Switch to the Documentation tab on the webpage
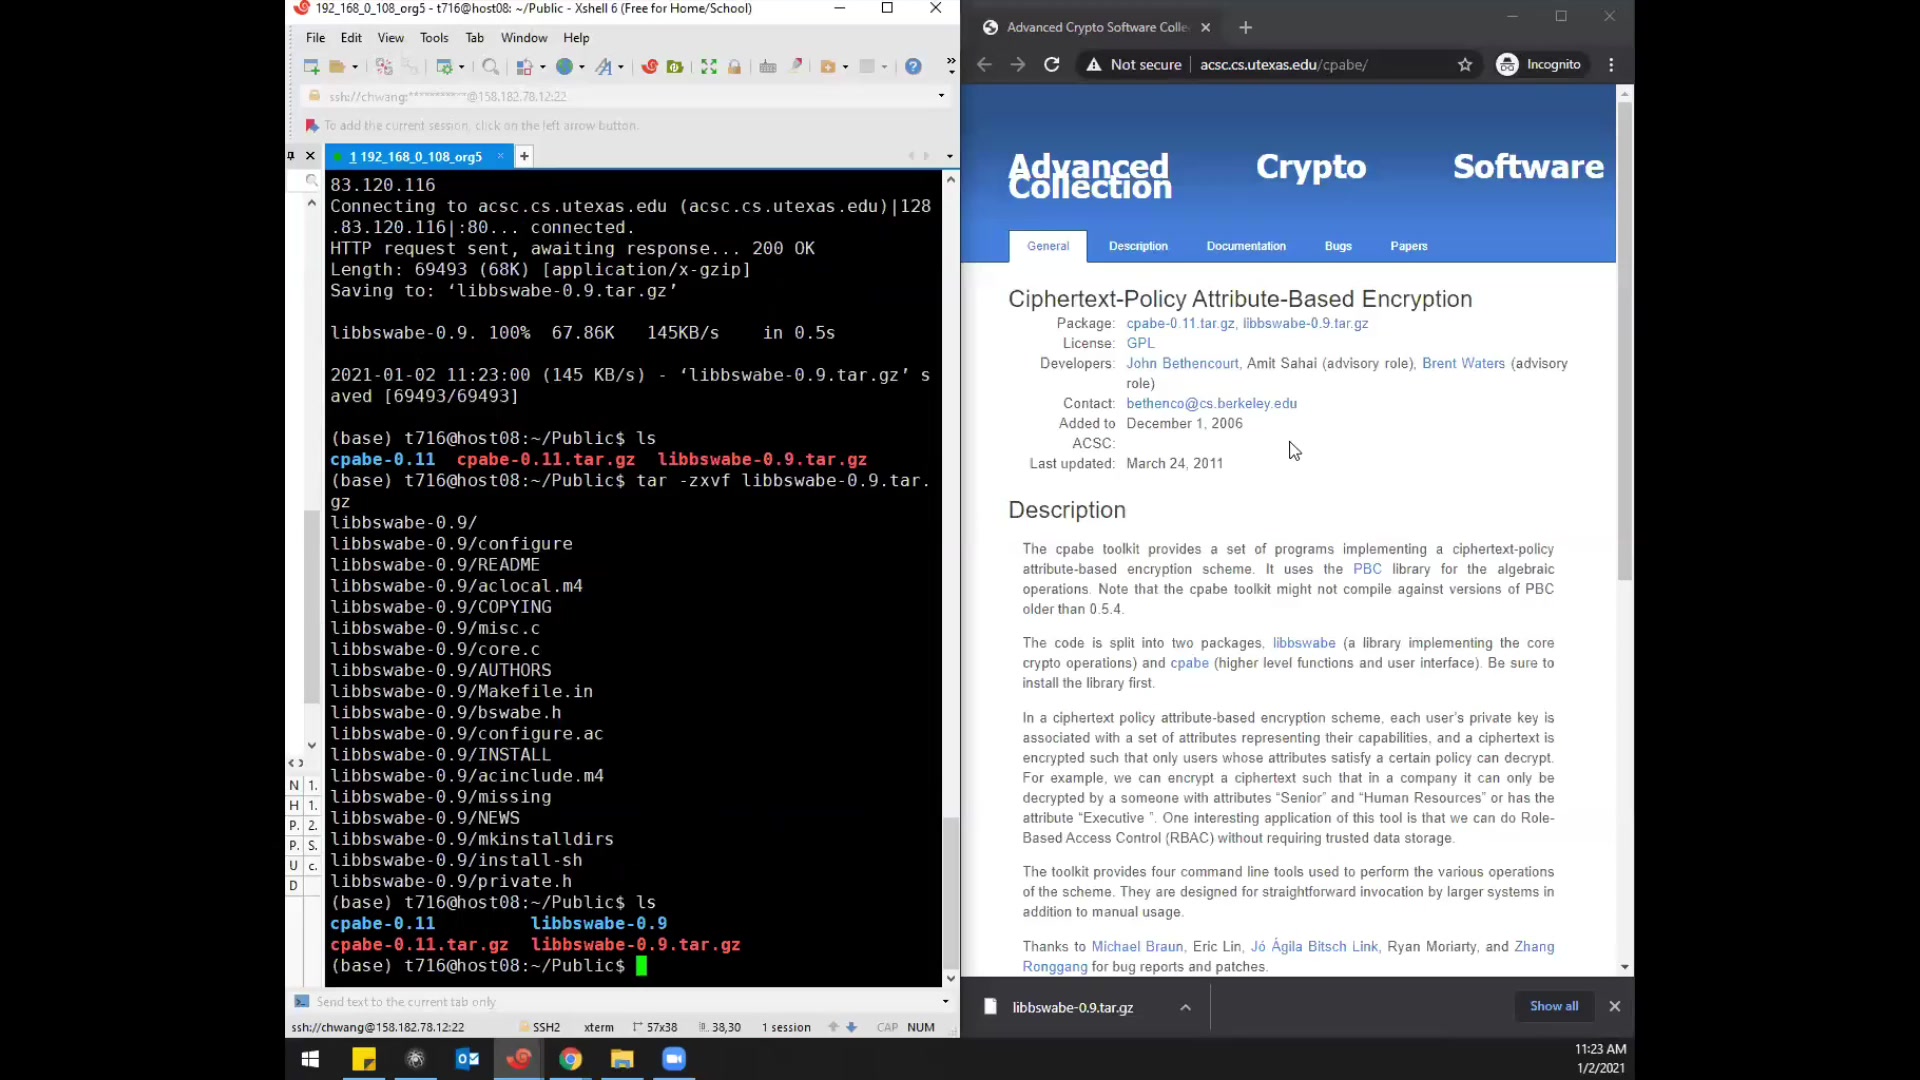 [x=1246, y=246]
